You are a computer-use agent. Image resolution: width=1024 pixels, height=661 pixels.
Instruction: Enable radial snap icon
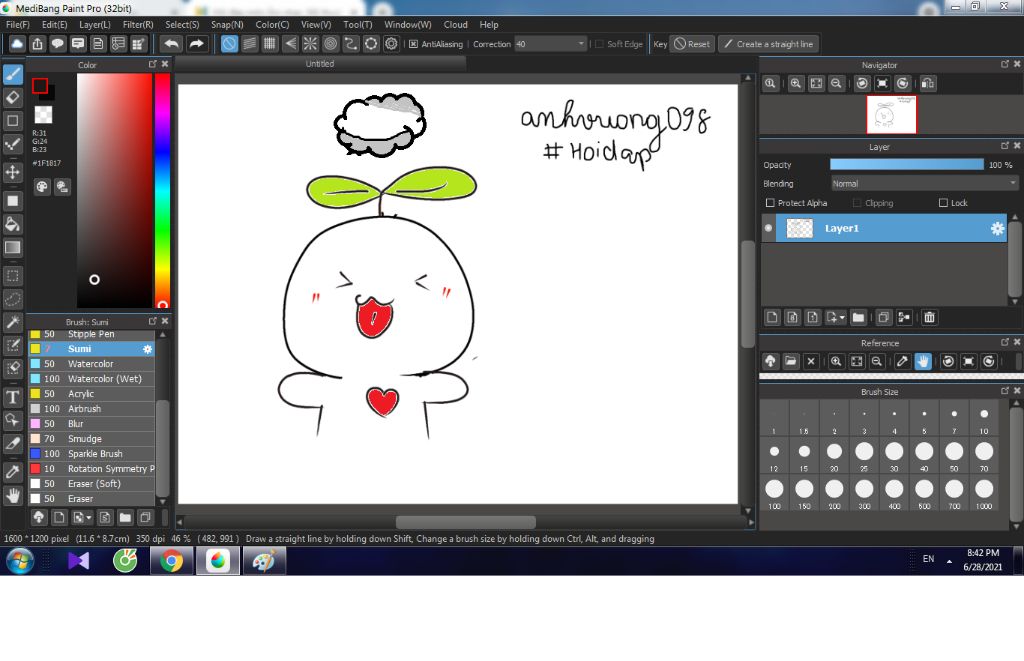pyautogui.click(x=310, y=44)
